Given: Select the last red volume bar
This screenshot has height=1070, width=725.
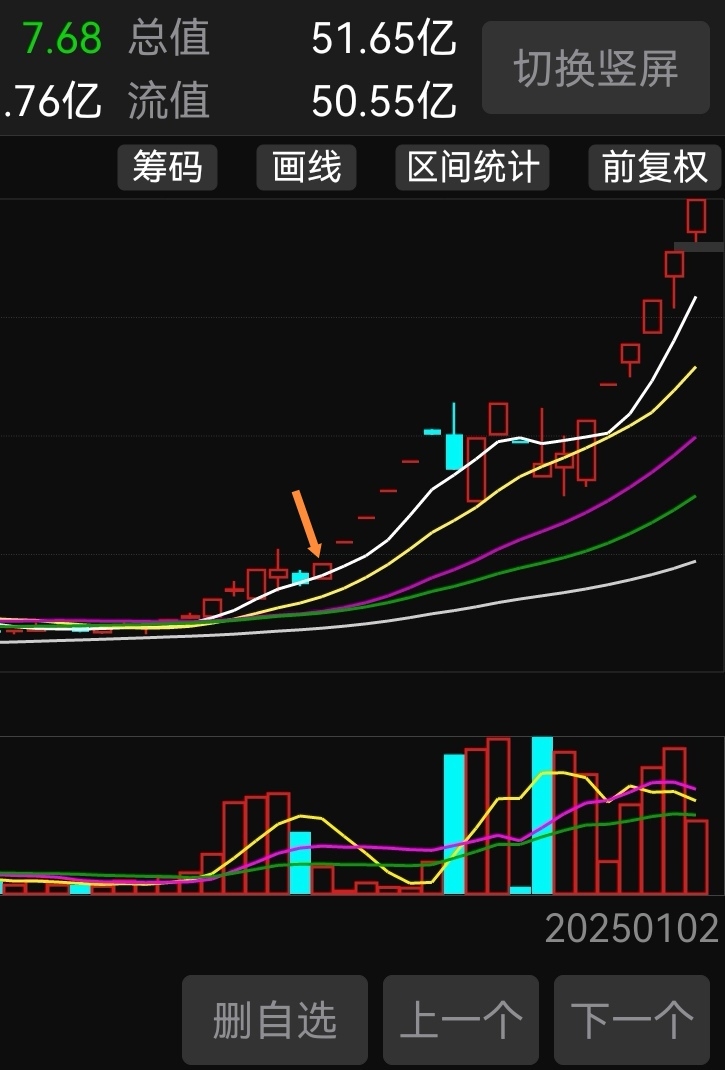Looking at the screenshot, I should (696, 857).
